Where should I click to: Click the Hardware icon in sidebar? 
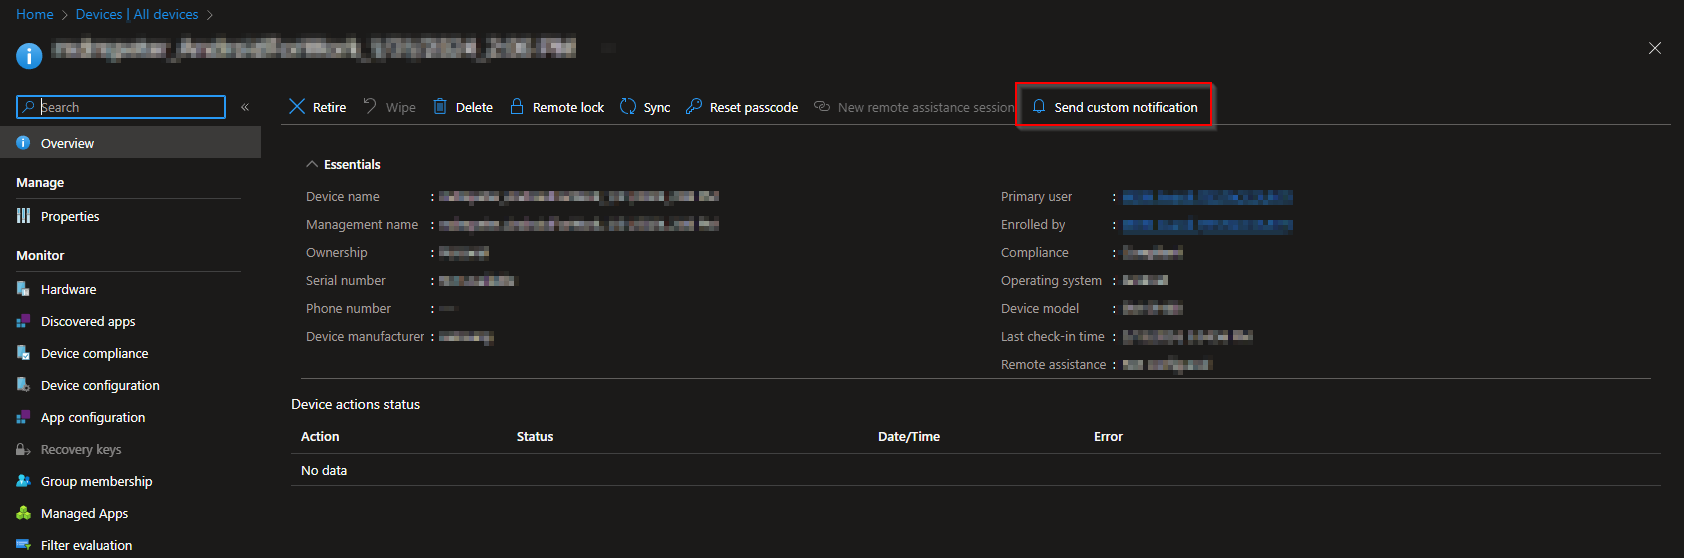click(23, 289)
